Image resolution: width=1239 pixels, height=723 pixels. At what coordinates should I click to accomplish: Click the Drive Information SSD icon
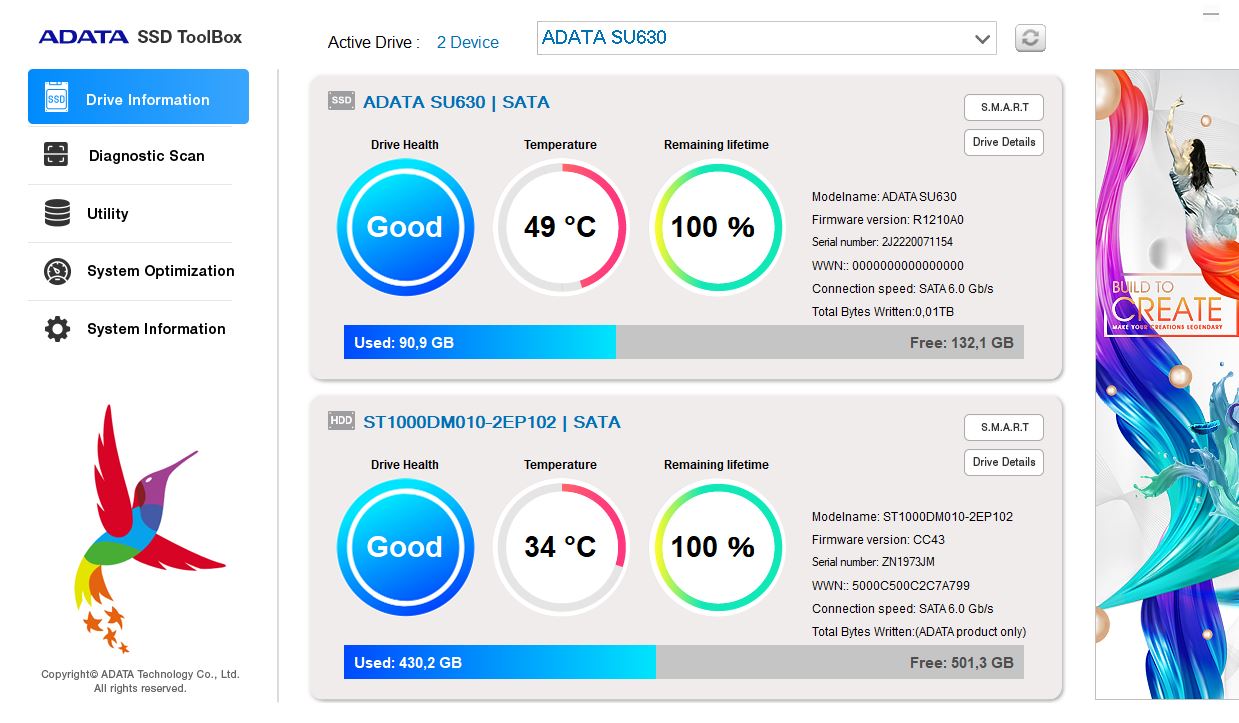point(56,98)
